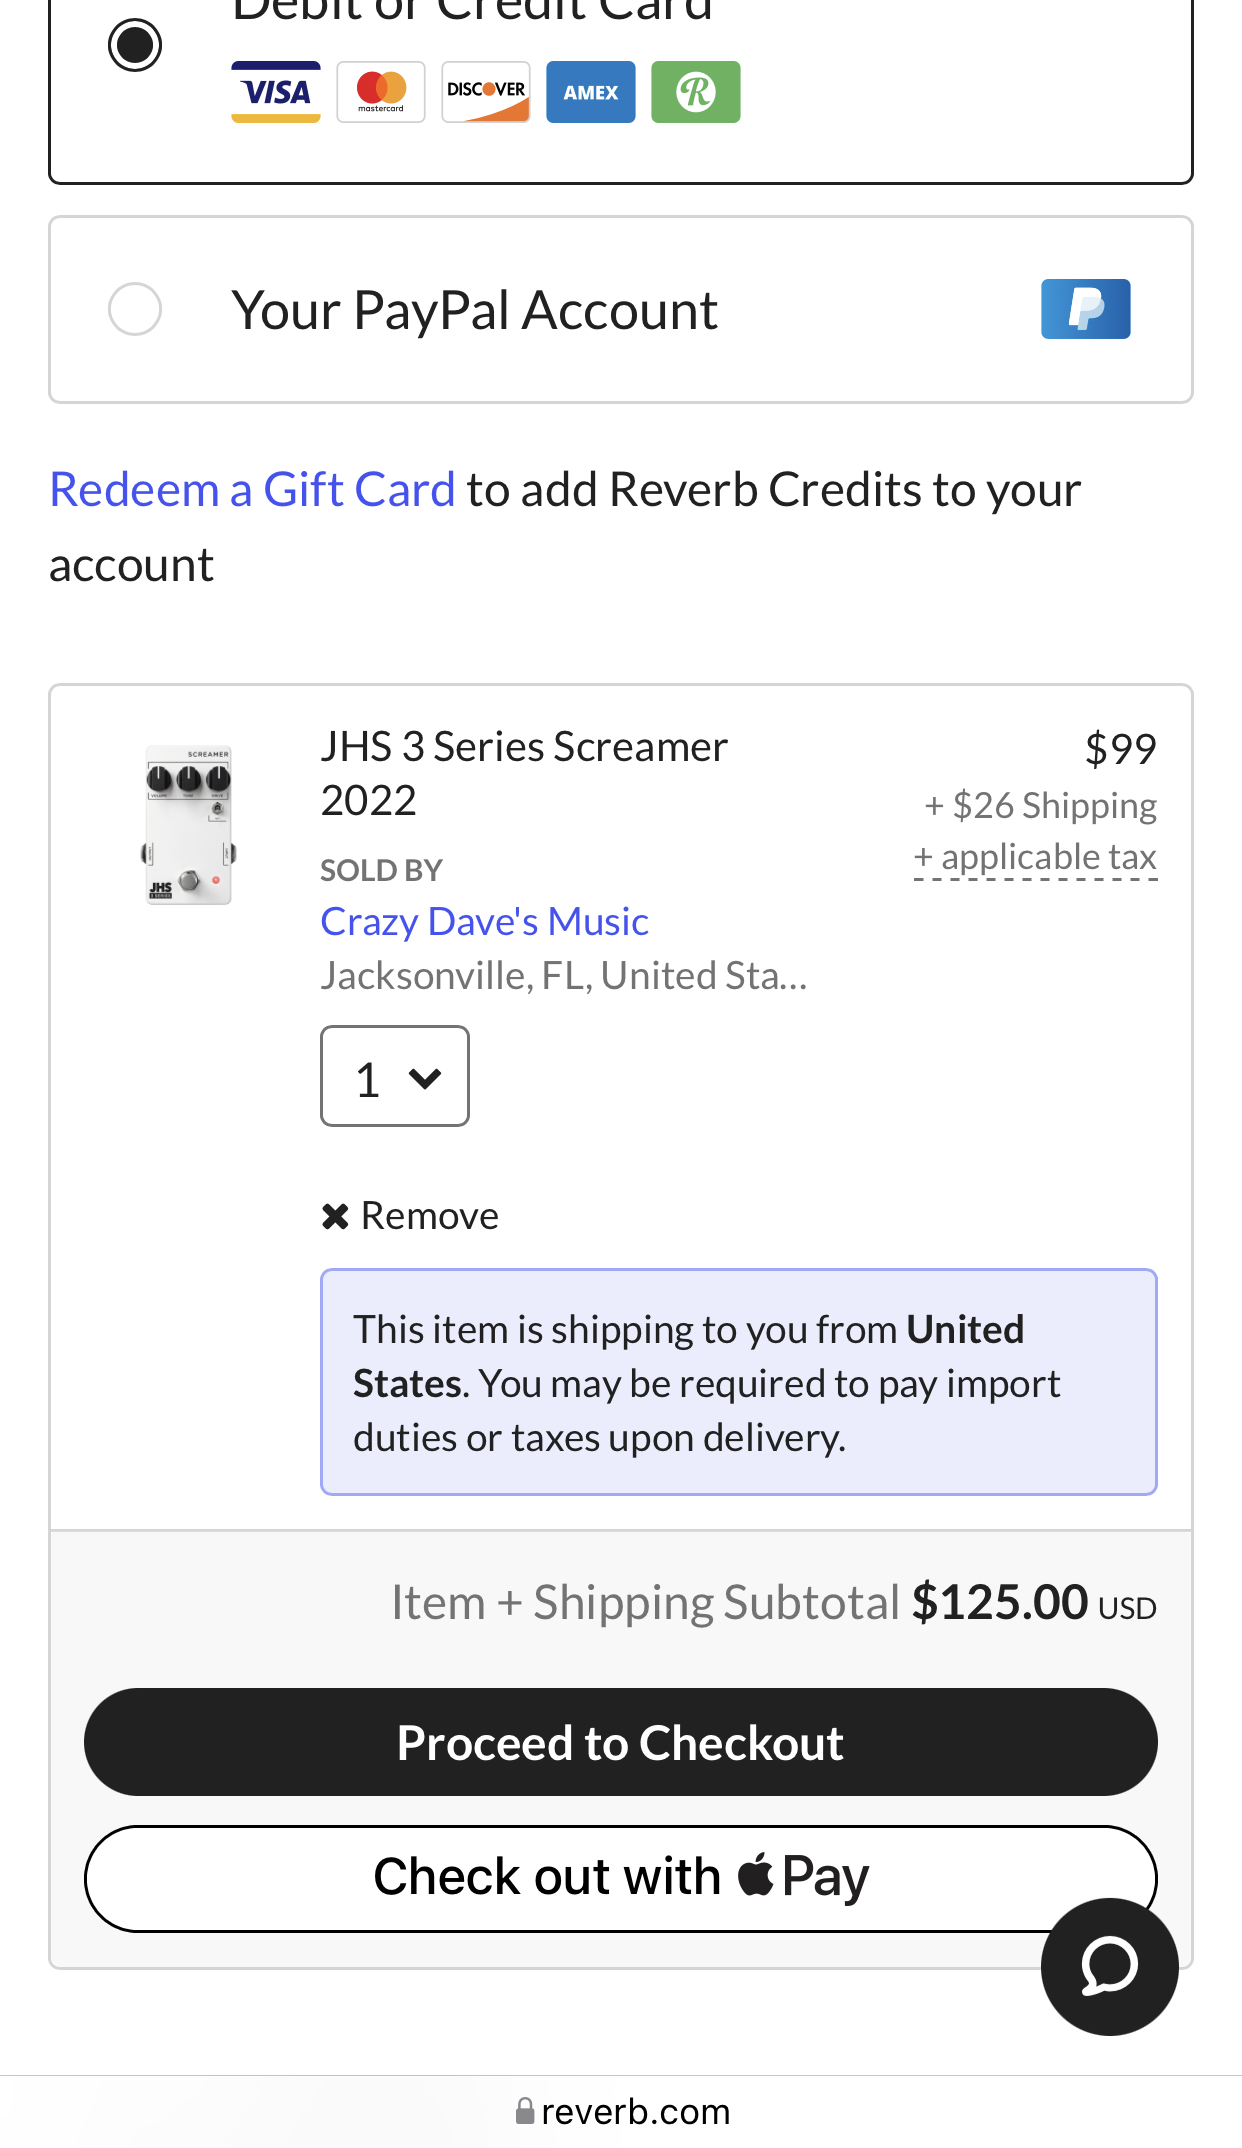Image resolution: width=1242 pixels, height=2148 pixels.
Task: Click the Mastercard logo icon
Action: coord(381,92)
